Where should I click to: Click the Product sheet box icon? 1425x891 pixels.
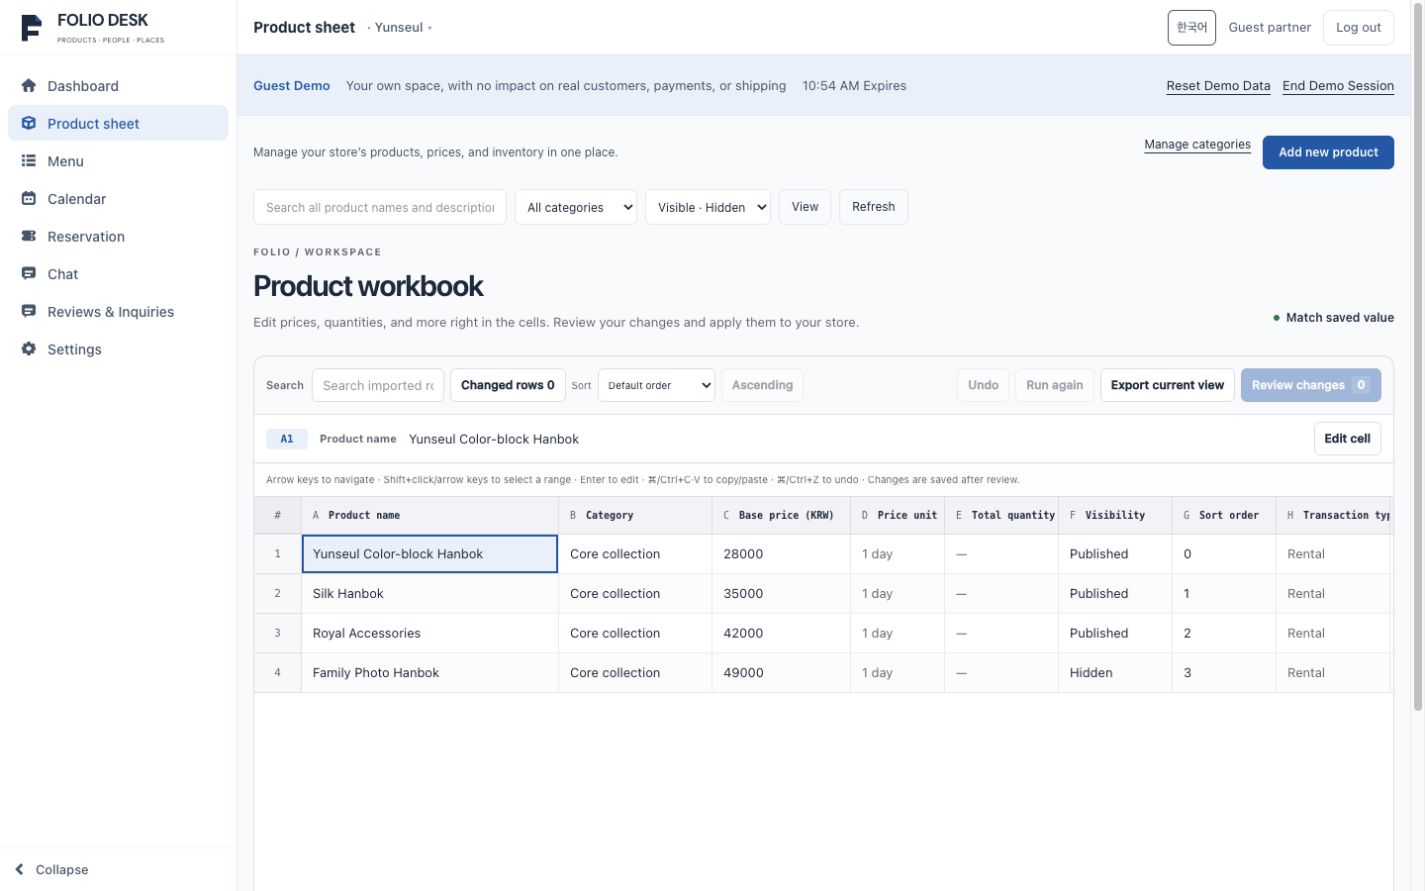tap(28, 123)
